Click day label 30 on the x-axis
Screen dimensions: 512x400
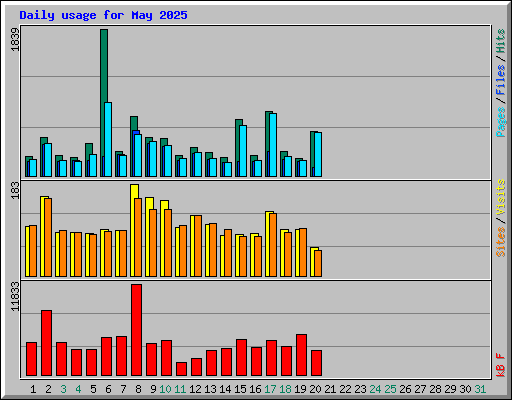pos(465,389)
